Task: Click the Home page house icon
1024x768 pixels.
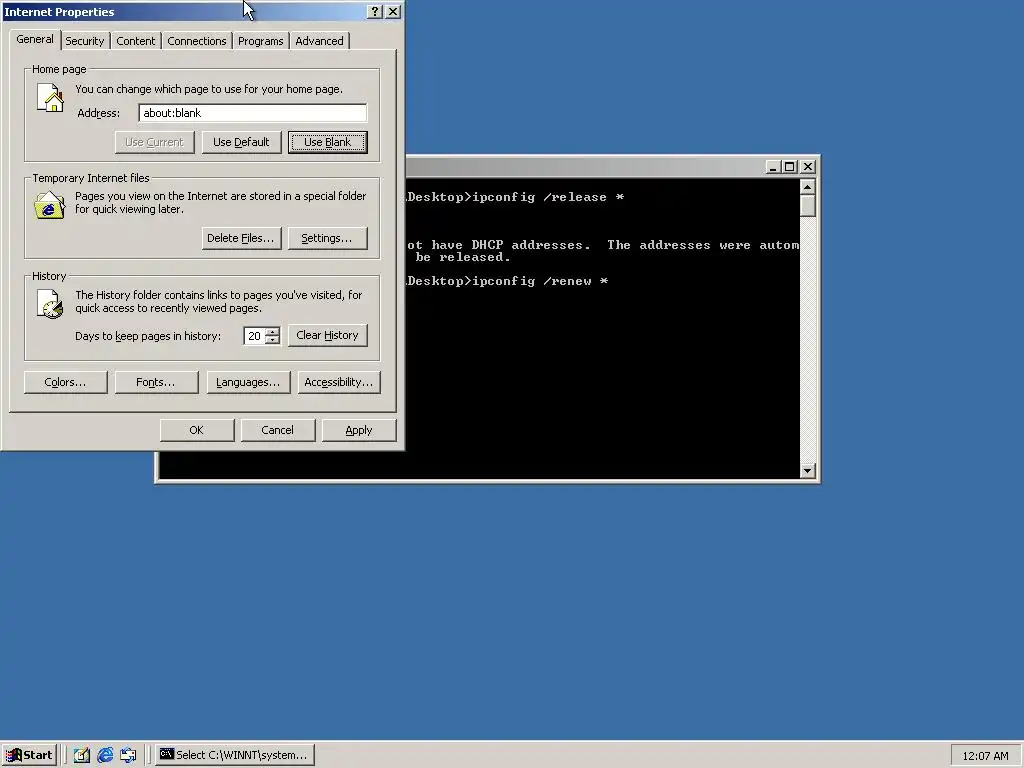Action: coord(50,99)
